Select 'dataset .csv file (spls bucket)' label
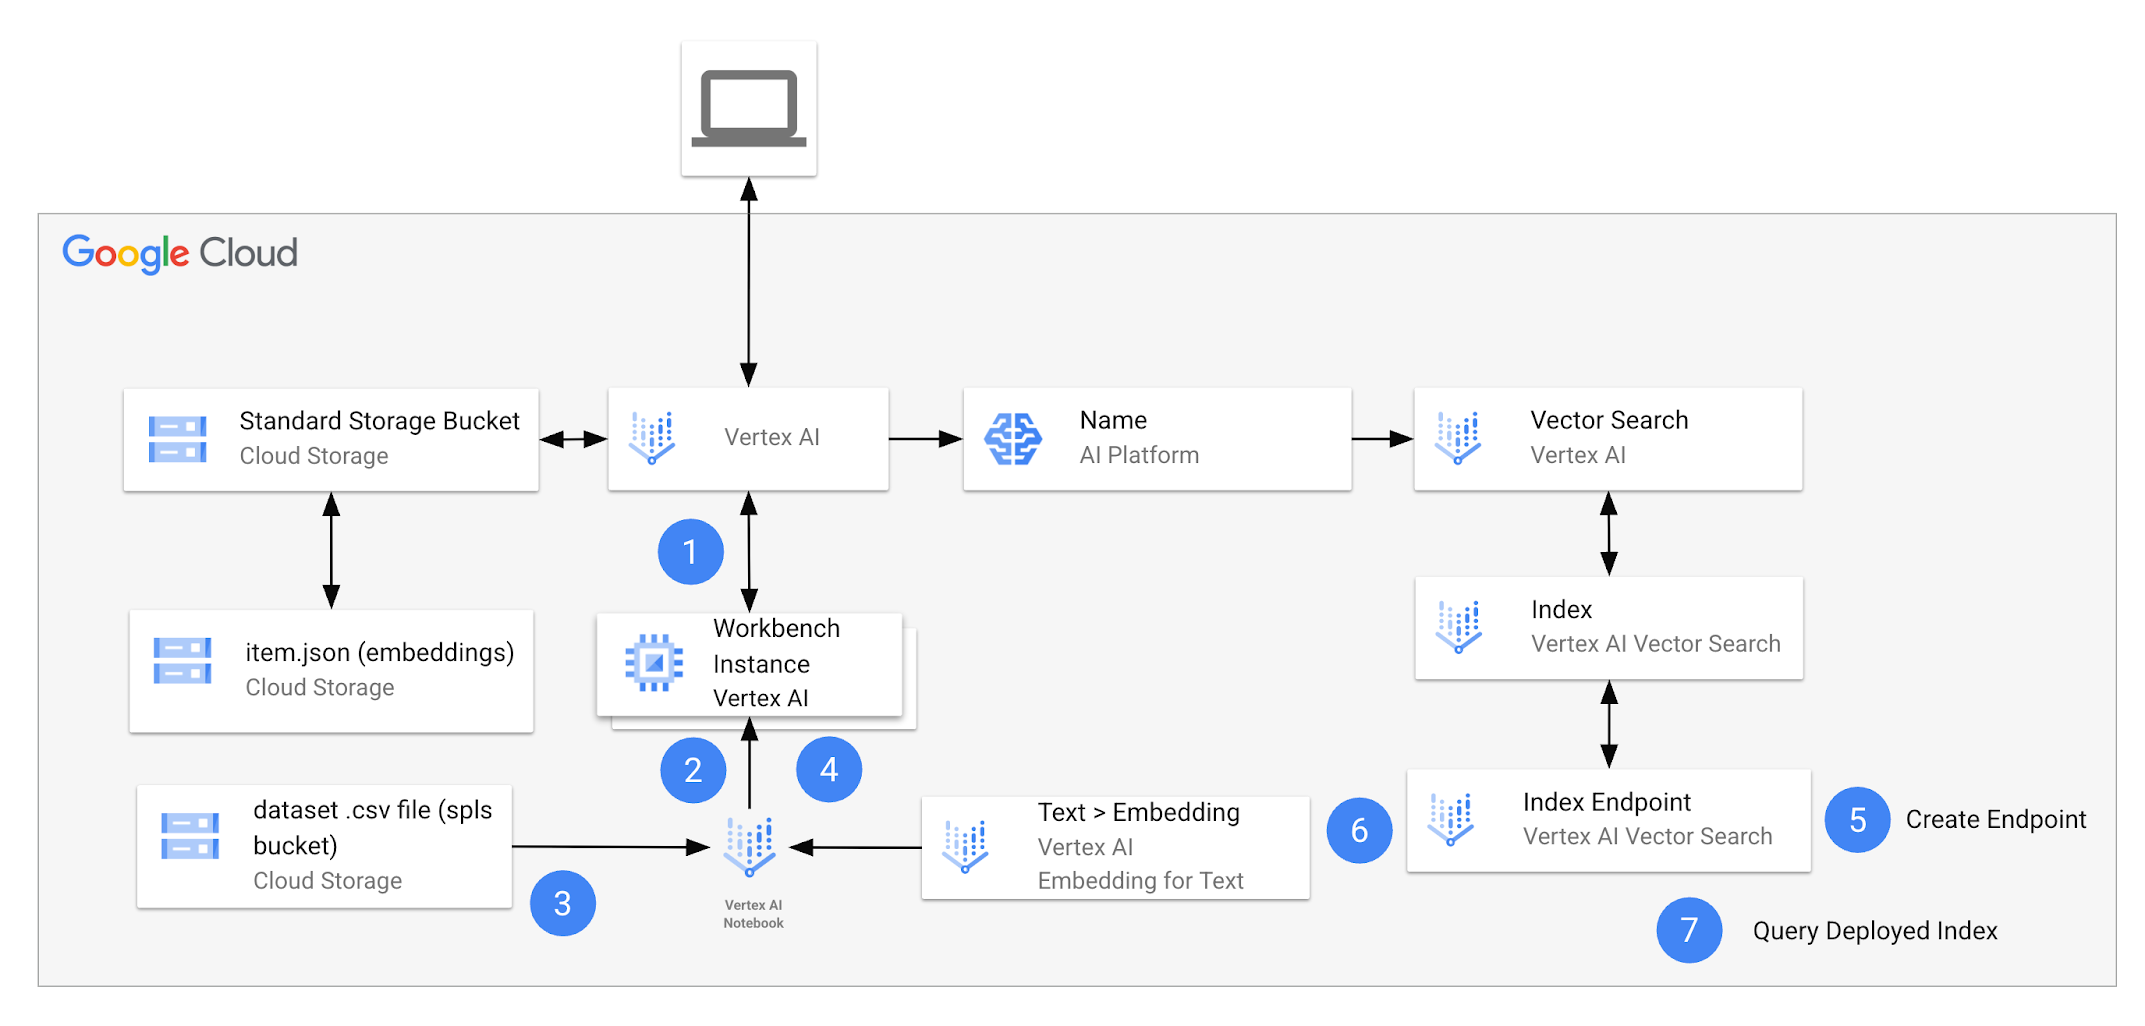This screenshot has height=1026, width=2145. click(373, 828)
